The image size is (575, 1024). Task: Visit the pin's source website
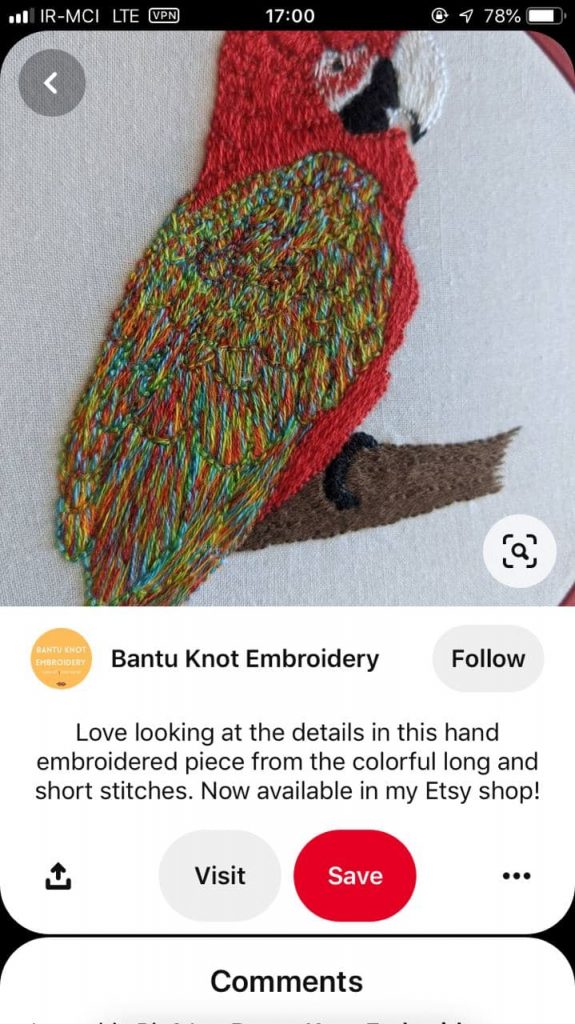tap(220, 875)
